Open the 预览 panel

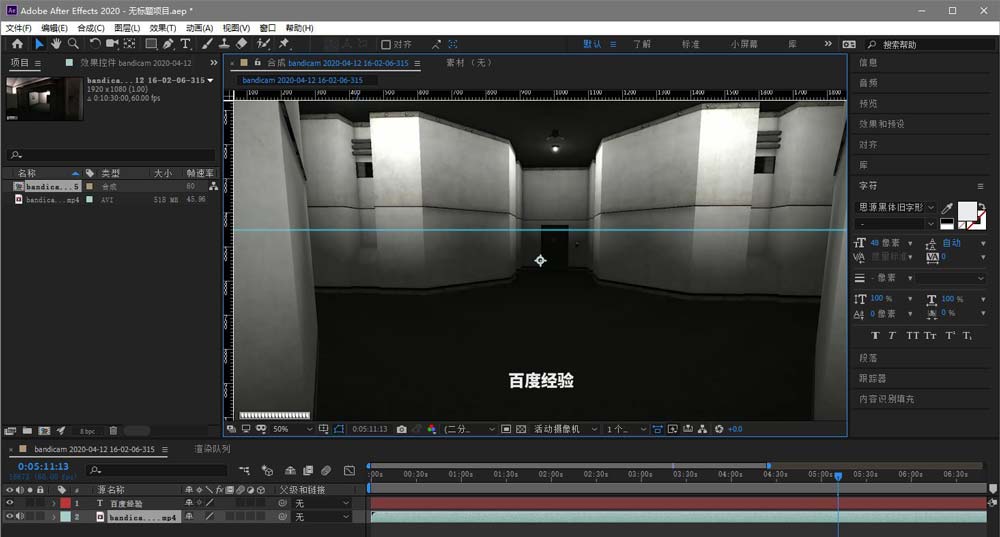coord(868,103)
